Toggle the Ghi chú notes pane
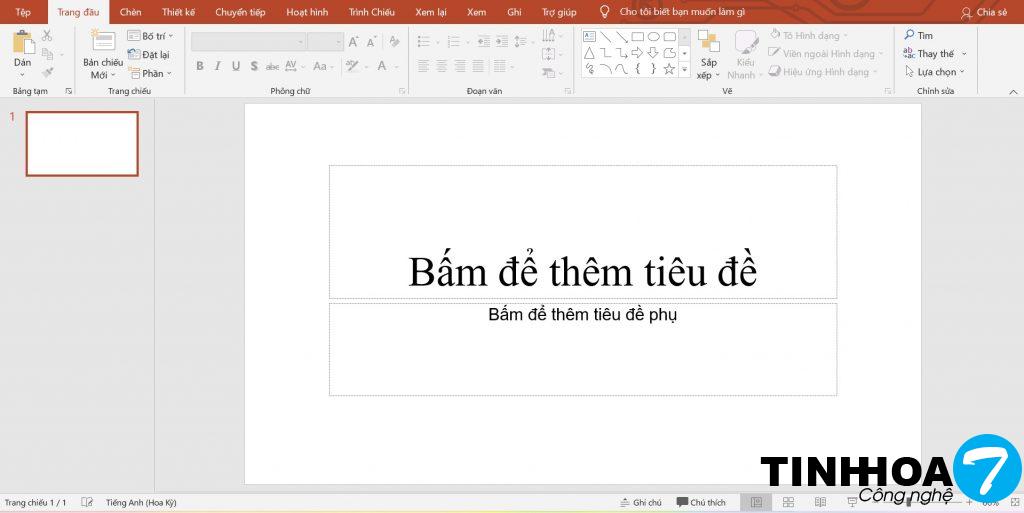The width and height of the screenshot is (1024, 513). [640, 502]
